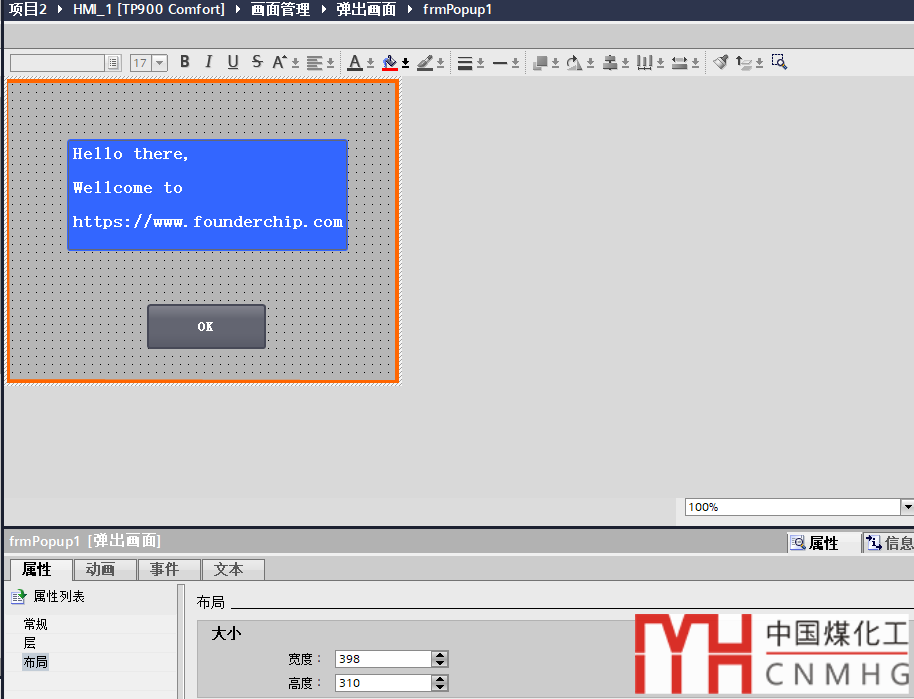Select 常规 in property list
The height and width of the screenshot is (699, 914).
(x=36, y=624)
